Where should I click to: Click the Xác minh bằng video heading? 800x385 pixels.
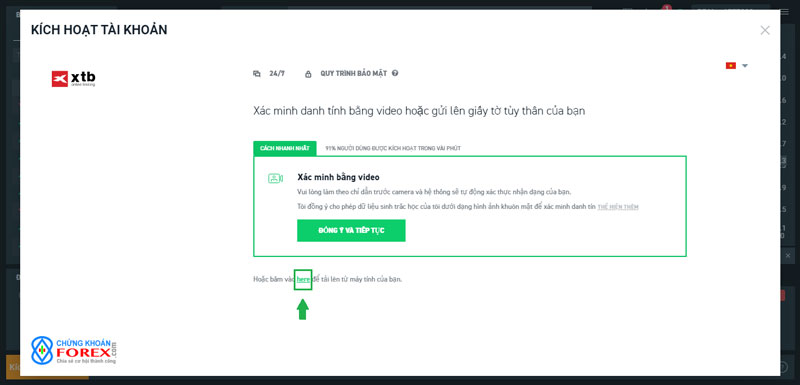click(x=338, y=177)
